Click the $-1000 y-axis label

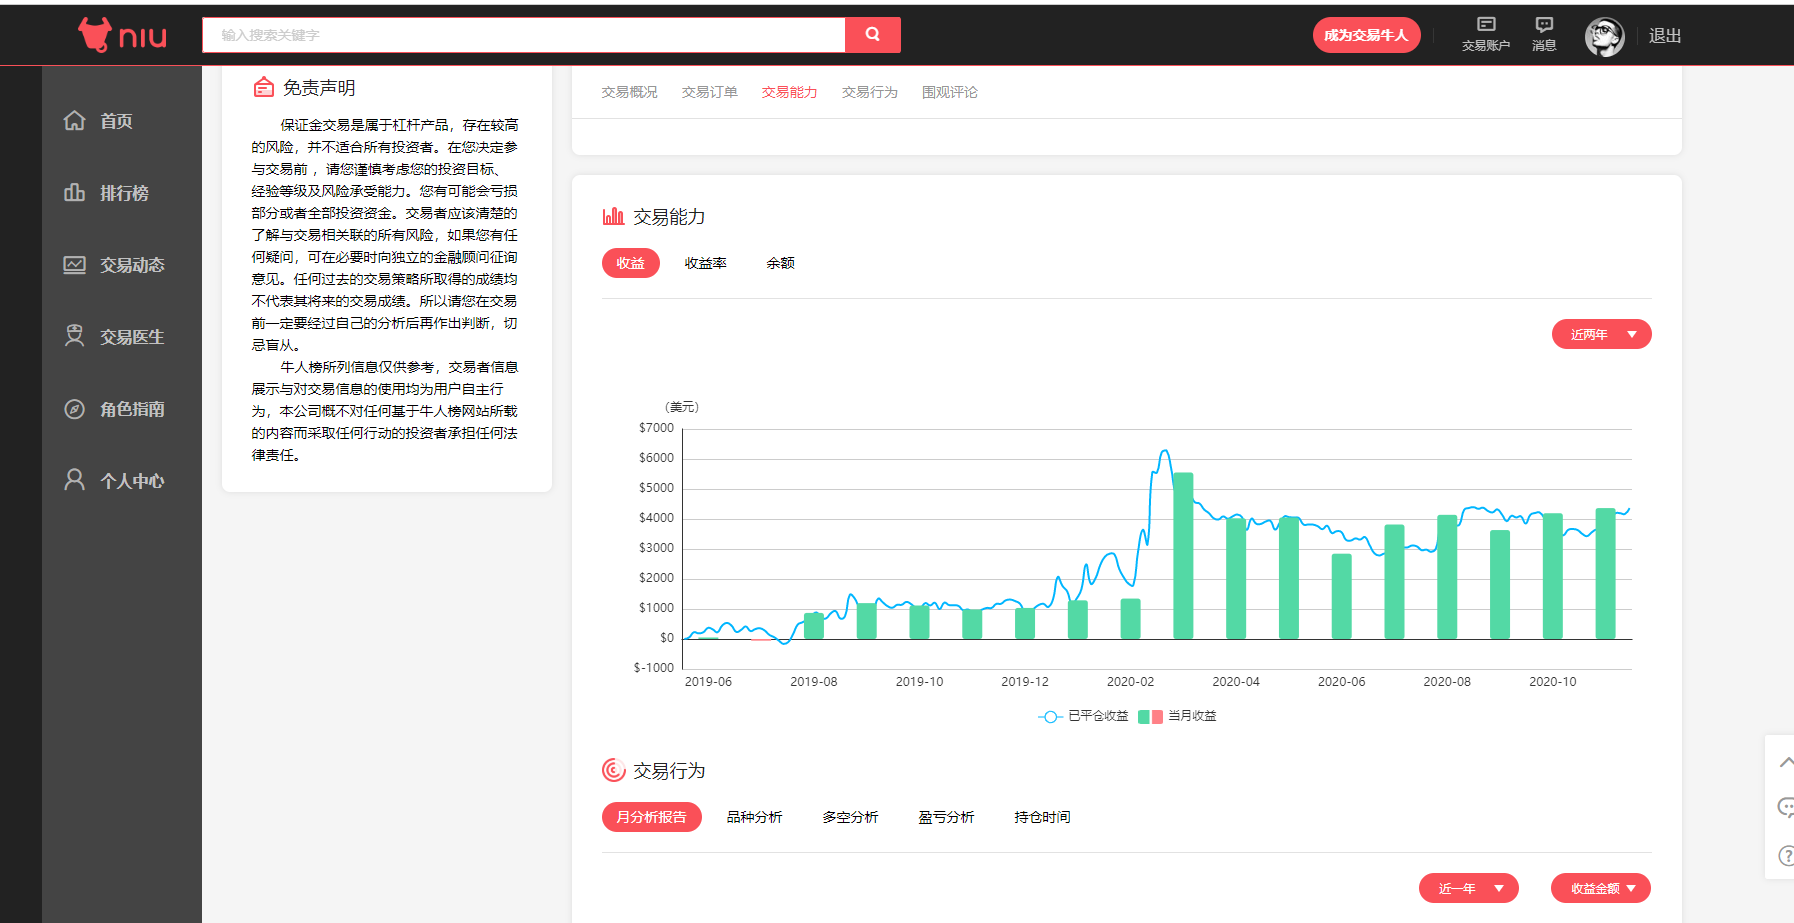(x=654, y=668)
